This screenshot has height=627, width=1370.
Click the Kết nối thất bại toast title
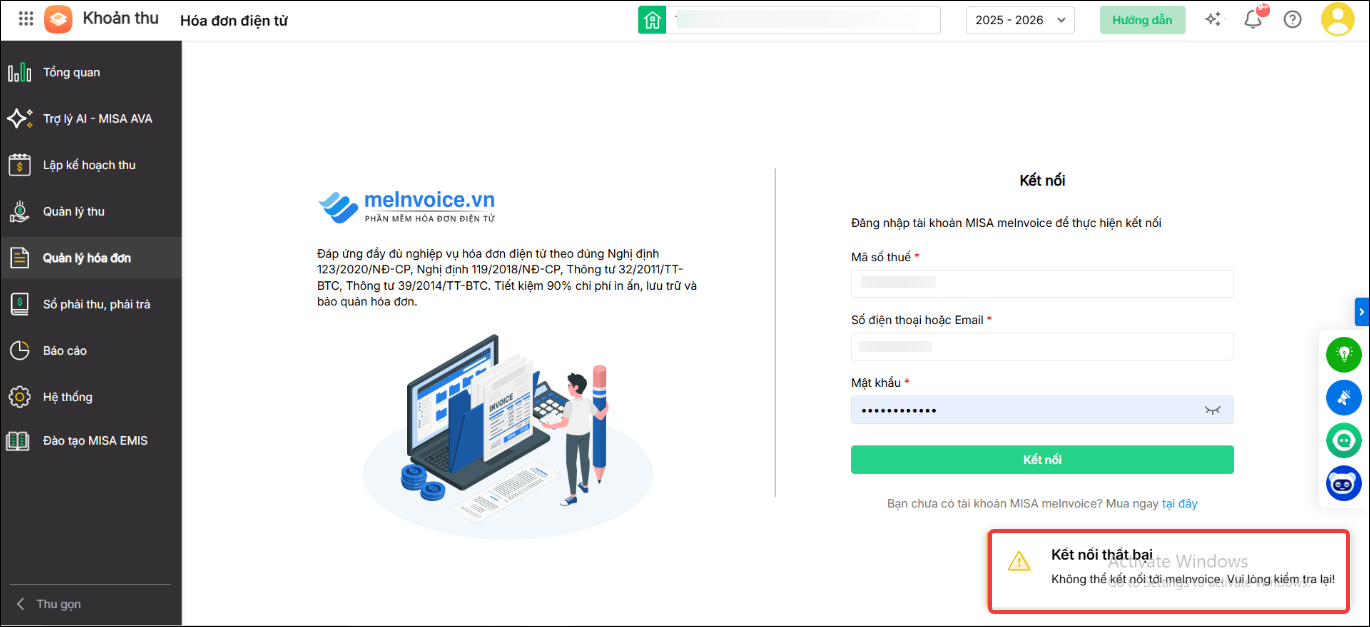[x=1101, y=555]
